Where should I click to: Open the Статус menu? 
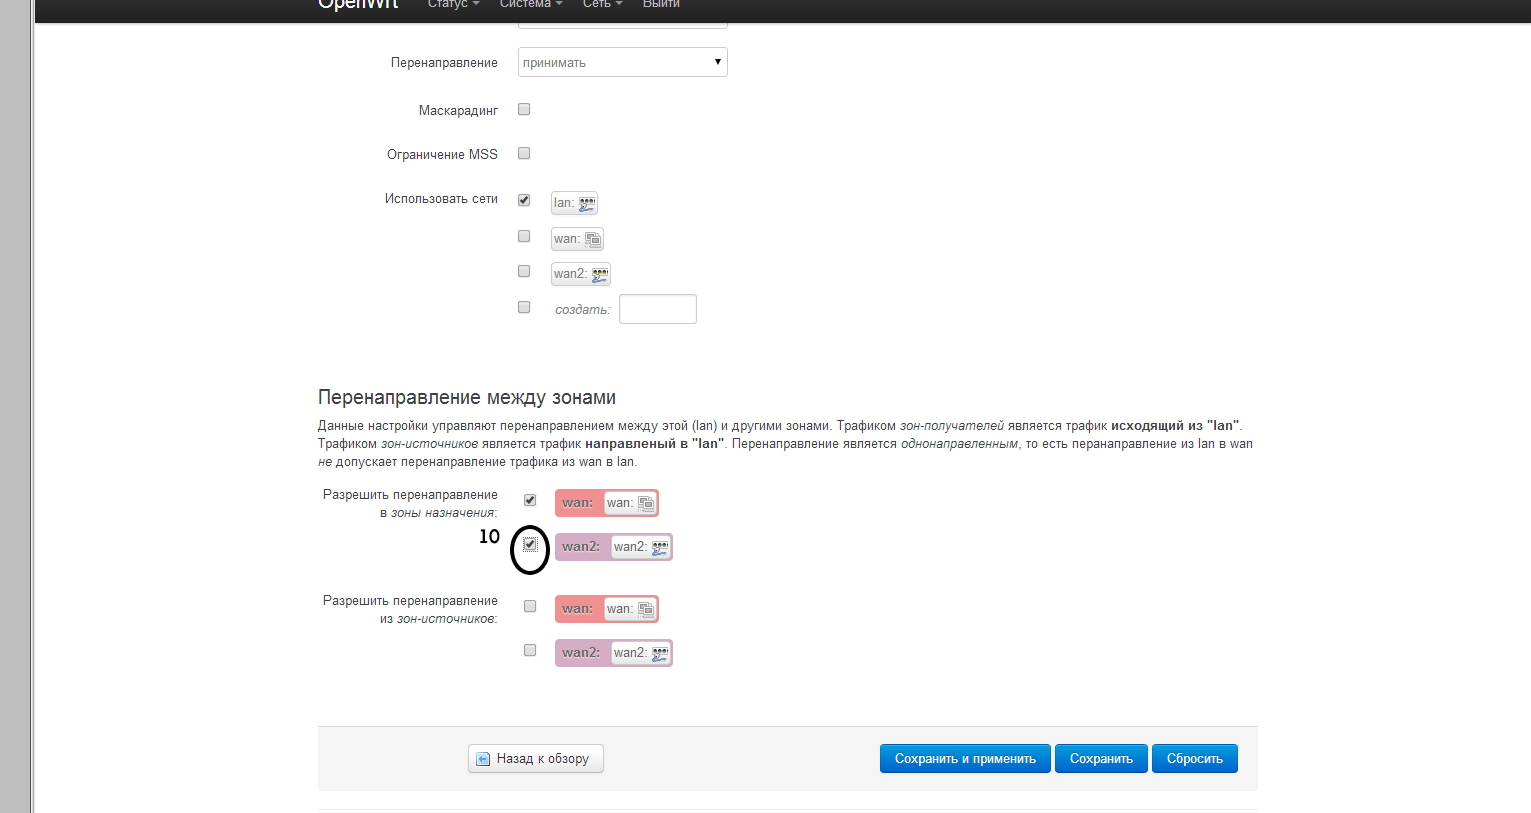453,4
